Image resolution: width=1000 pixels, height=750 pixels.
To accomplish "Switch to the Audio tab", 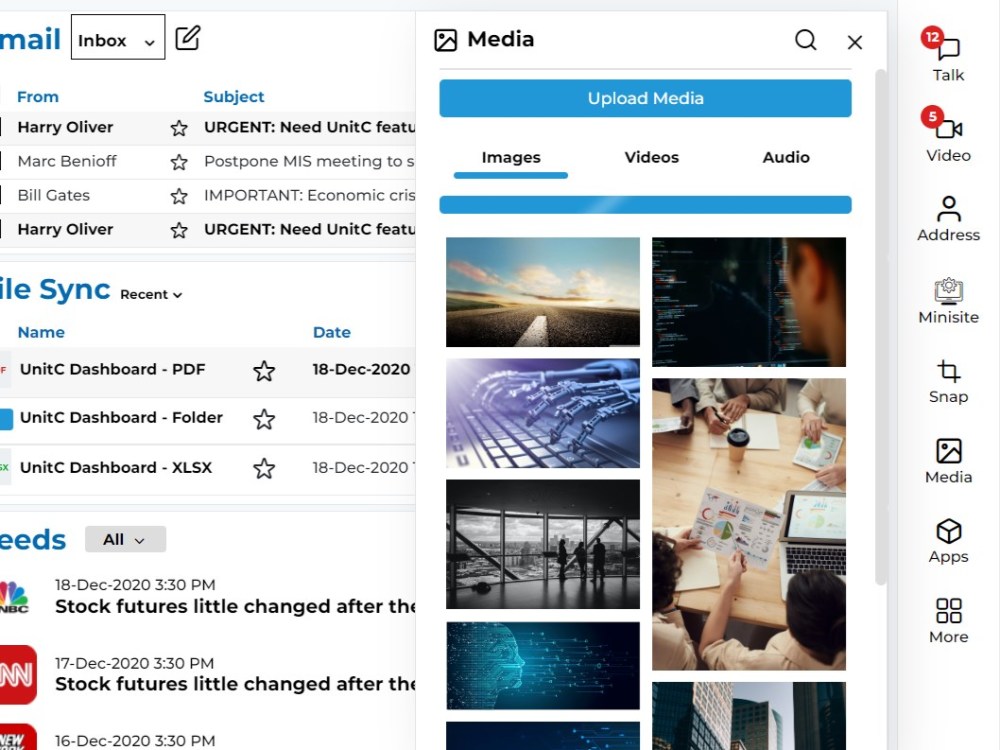I will (x=786, y=158).
